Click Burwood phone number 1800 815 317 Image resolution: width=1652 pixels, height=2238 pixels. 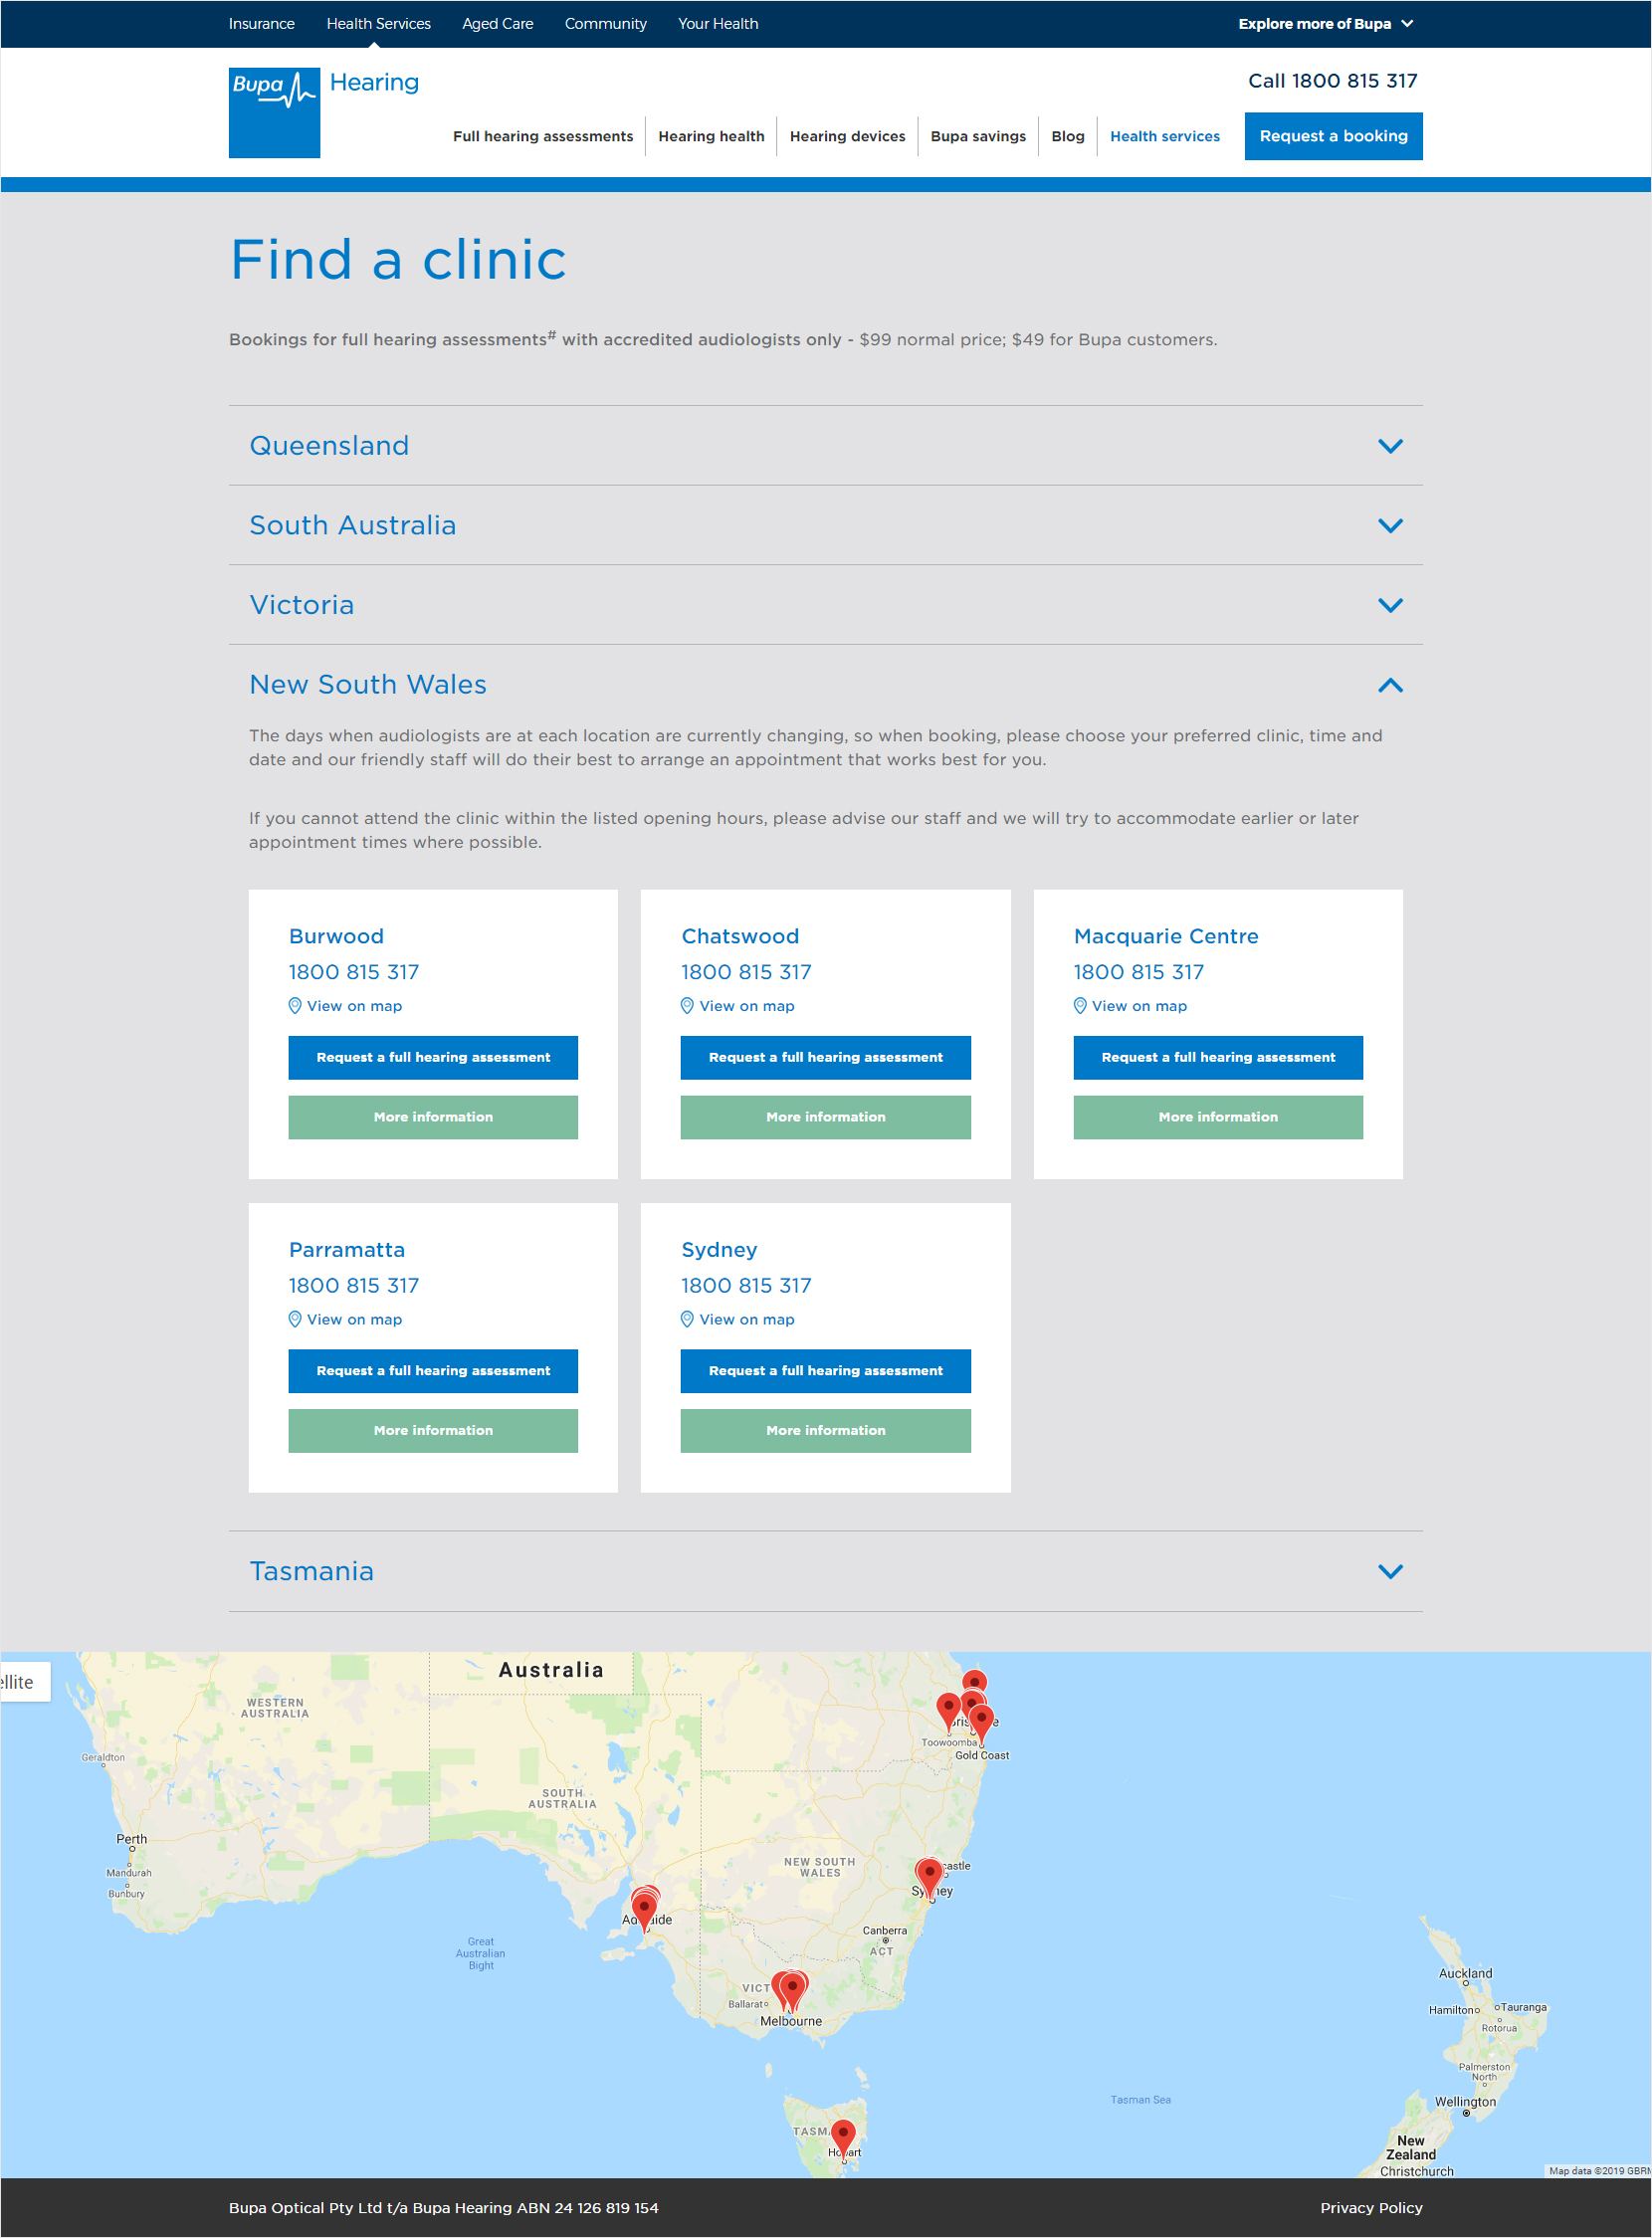[354, 972]
